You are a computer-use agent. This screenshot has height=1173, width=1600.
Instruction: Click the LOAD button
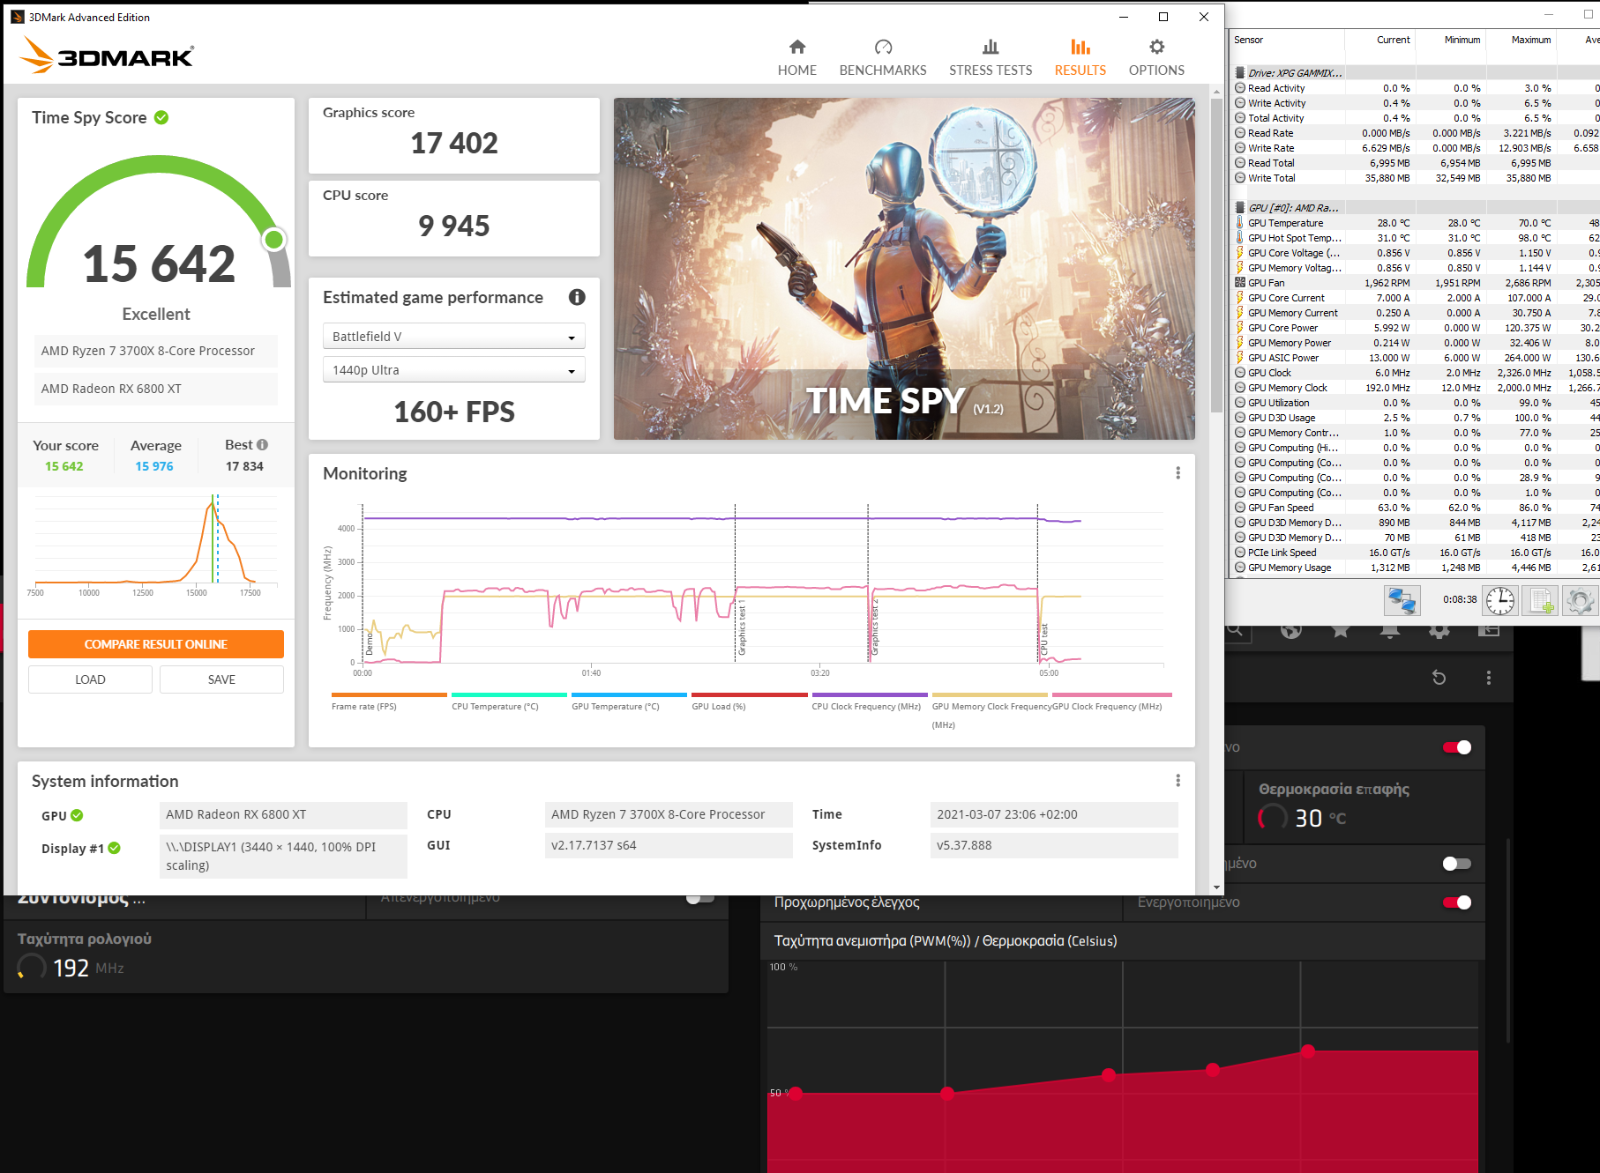[90, 680]
